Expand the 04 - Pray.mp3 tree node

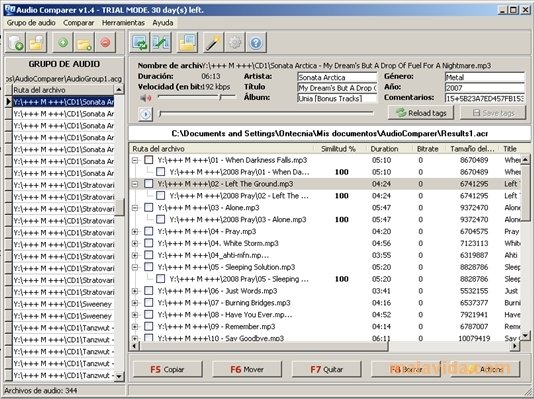pyautogui.click(x=135, y=232)
